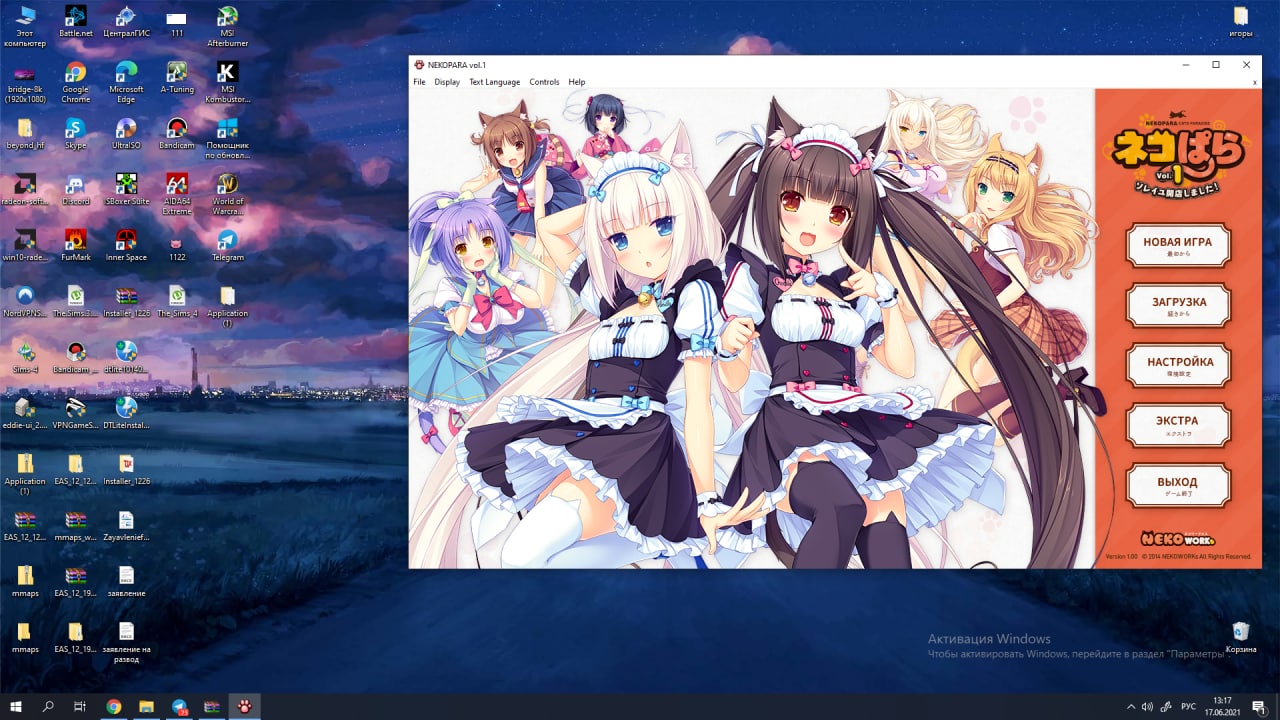The height and width of the screenshot is (720, 1280).
Task: Launch World of Warcraft shortcut
Action: click(227, 194)
